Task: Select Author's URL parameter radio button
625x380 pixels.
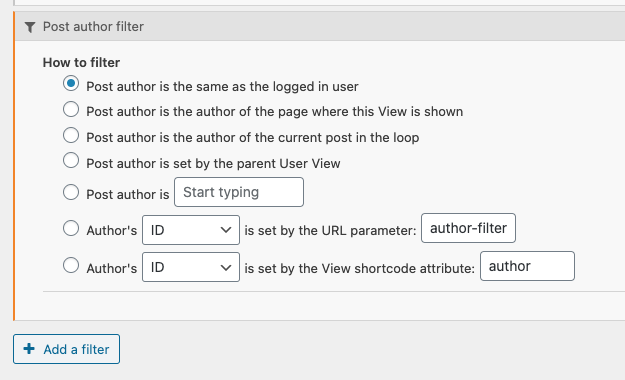Action: pos(71,228)
